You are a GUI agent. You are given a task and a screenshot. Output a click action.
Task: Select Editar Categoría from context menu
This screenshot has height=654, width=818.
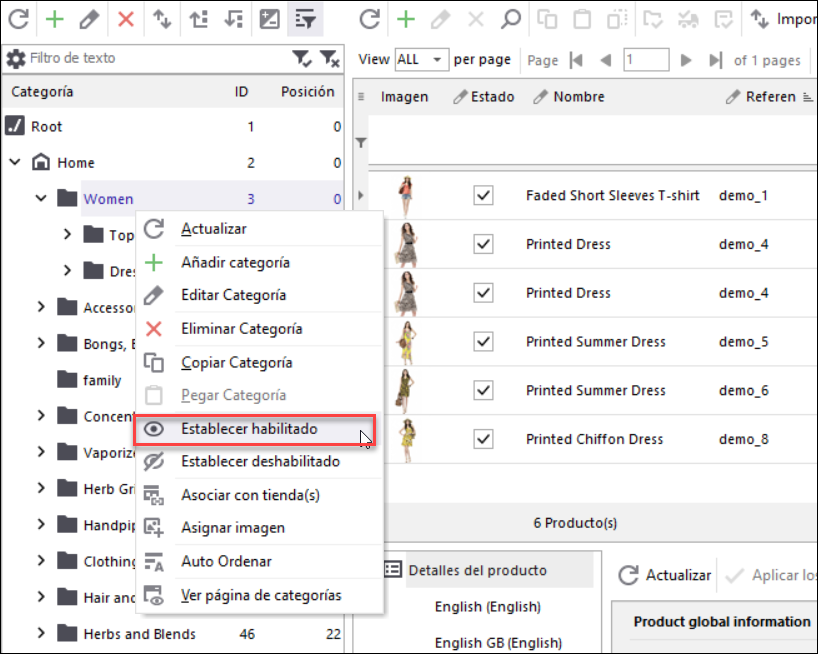tap(259, 295)
